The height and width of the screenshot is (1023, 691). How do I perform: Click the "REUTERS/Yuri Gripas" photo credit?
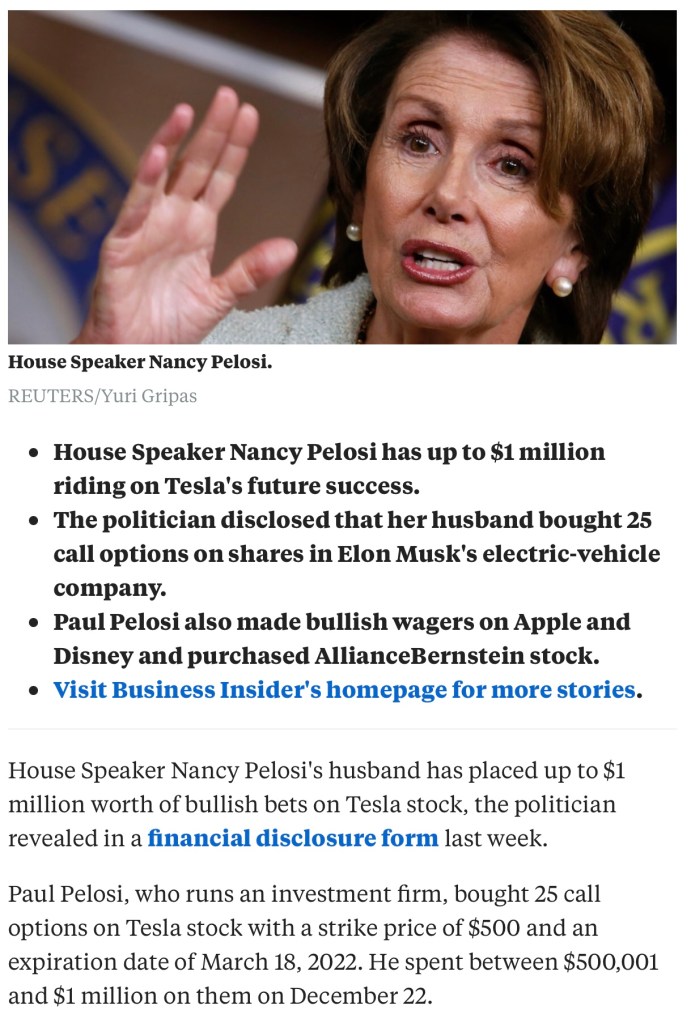pos(102,395)
